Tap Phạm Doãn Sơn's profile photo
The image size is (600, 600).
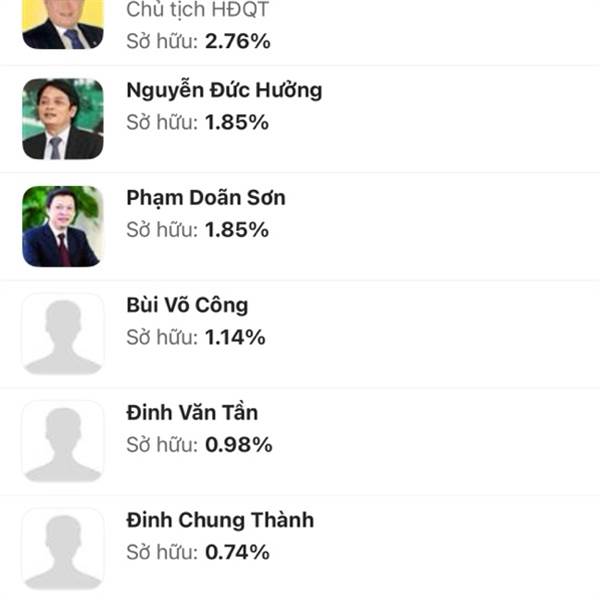62,226
